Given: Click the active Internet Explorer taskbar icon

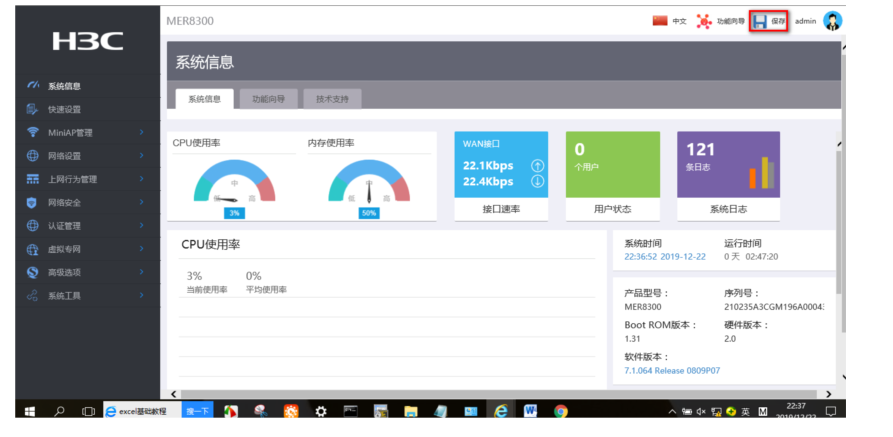Looking at the screenshot, I should pos(501,411).
